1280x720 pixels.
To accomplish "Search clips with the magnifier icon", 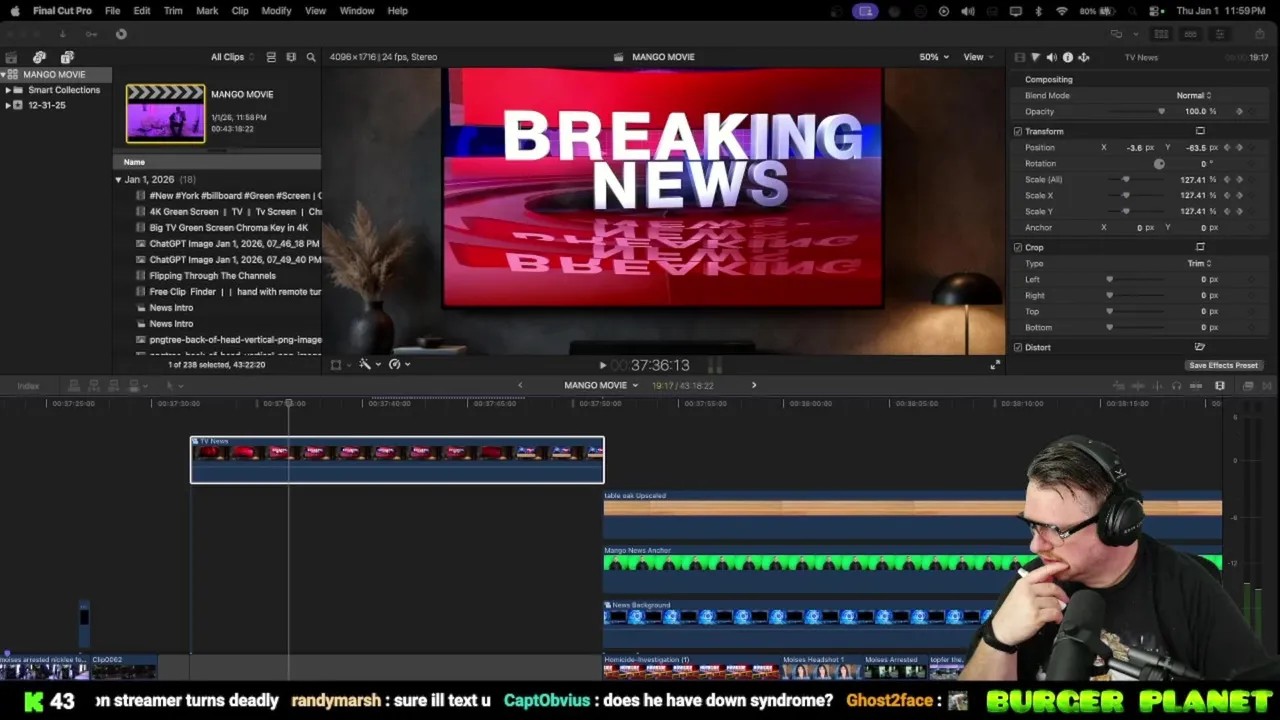I will (311, 57).
